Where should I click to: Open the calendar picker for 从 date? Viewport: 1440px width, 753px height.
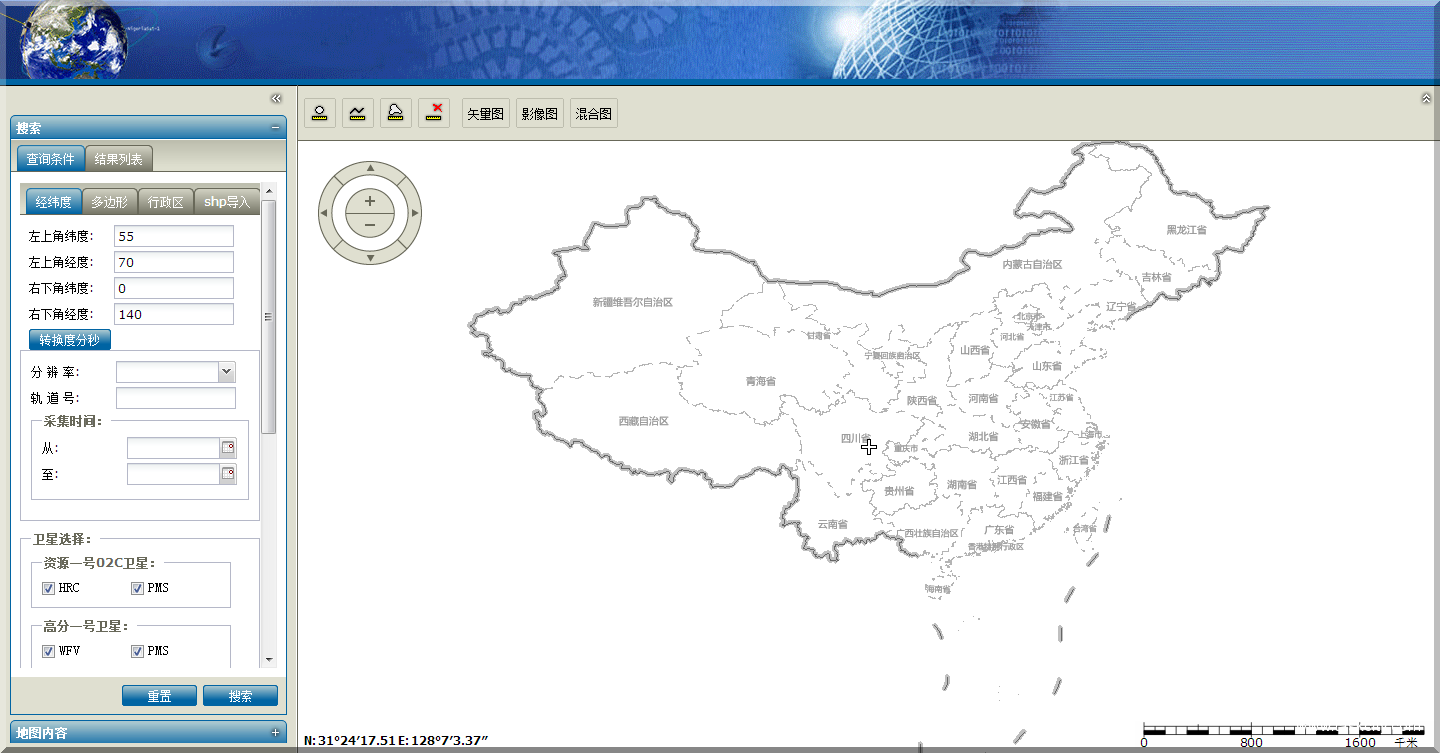(228, 448)
